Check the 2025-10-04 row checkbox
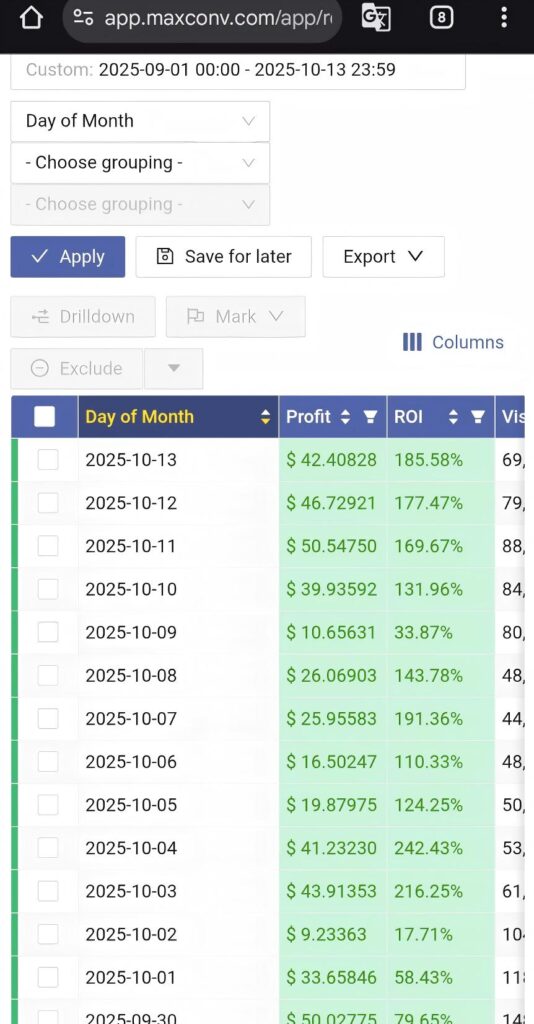 (48, 848)
